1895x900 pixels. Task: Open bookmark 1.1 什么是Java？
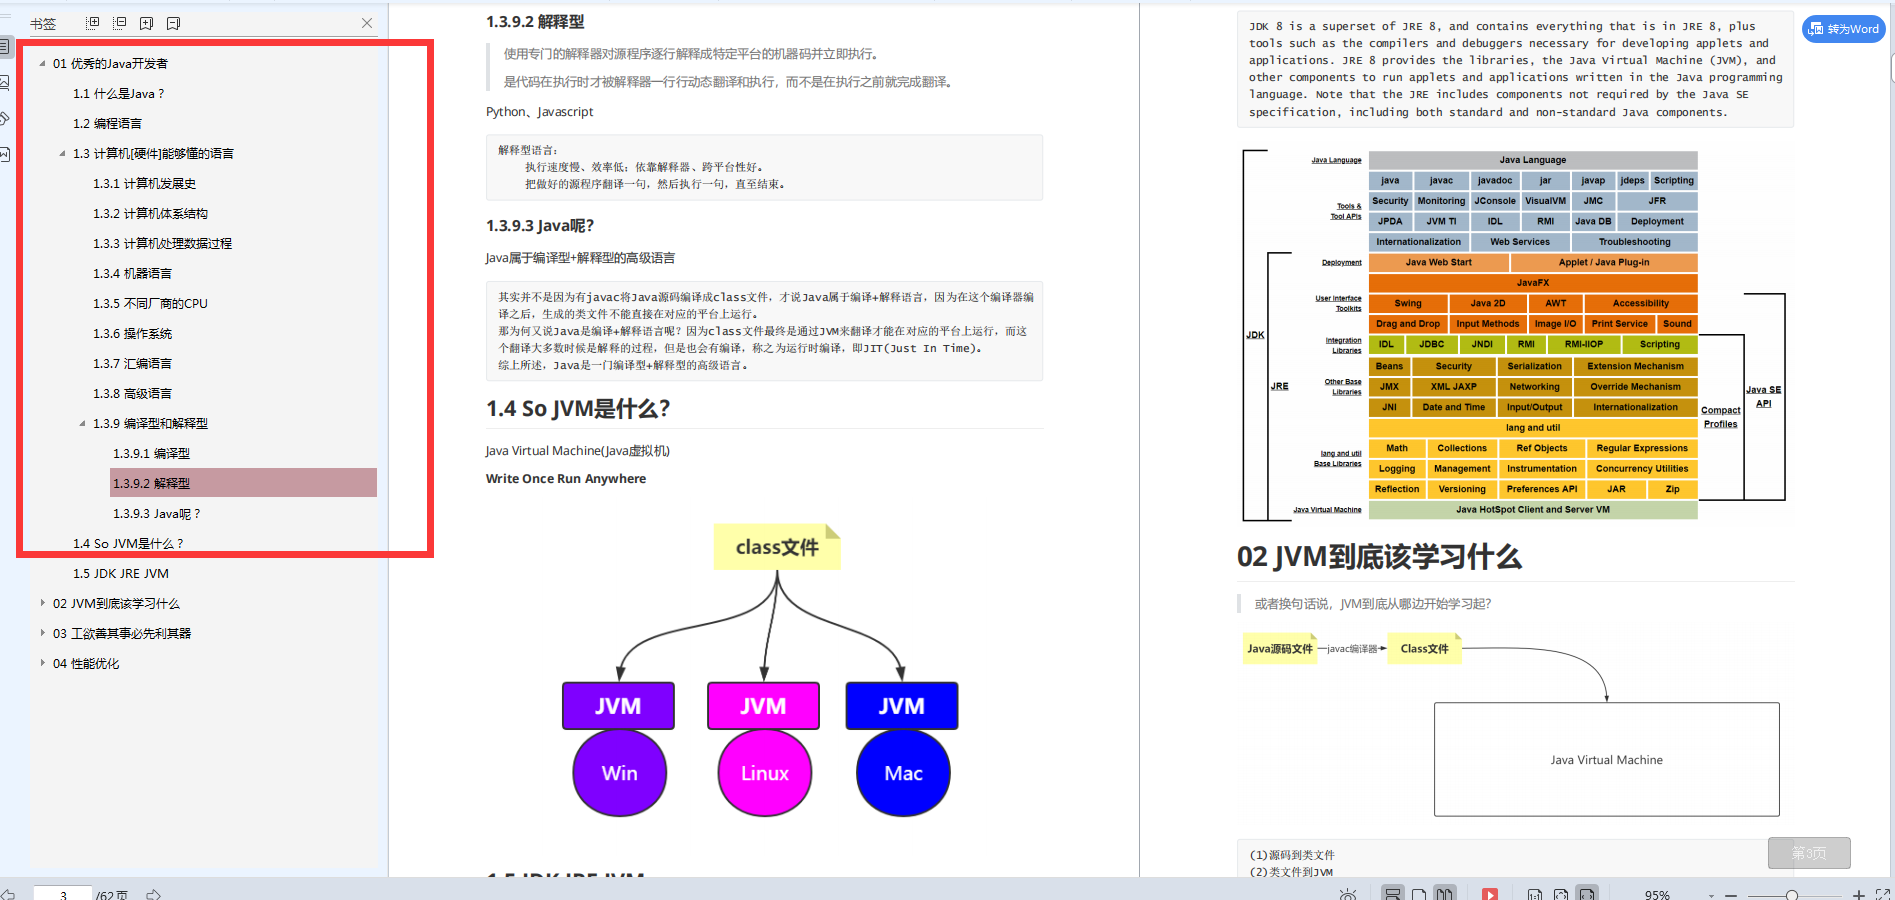(119, 93)
